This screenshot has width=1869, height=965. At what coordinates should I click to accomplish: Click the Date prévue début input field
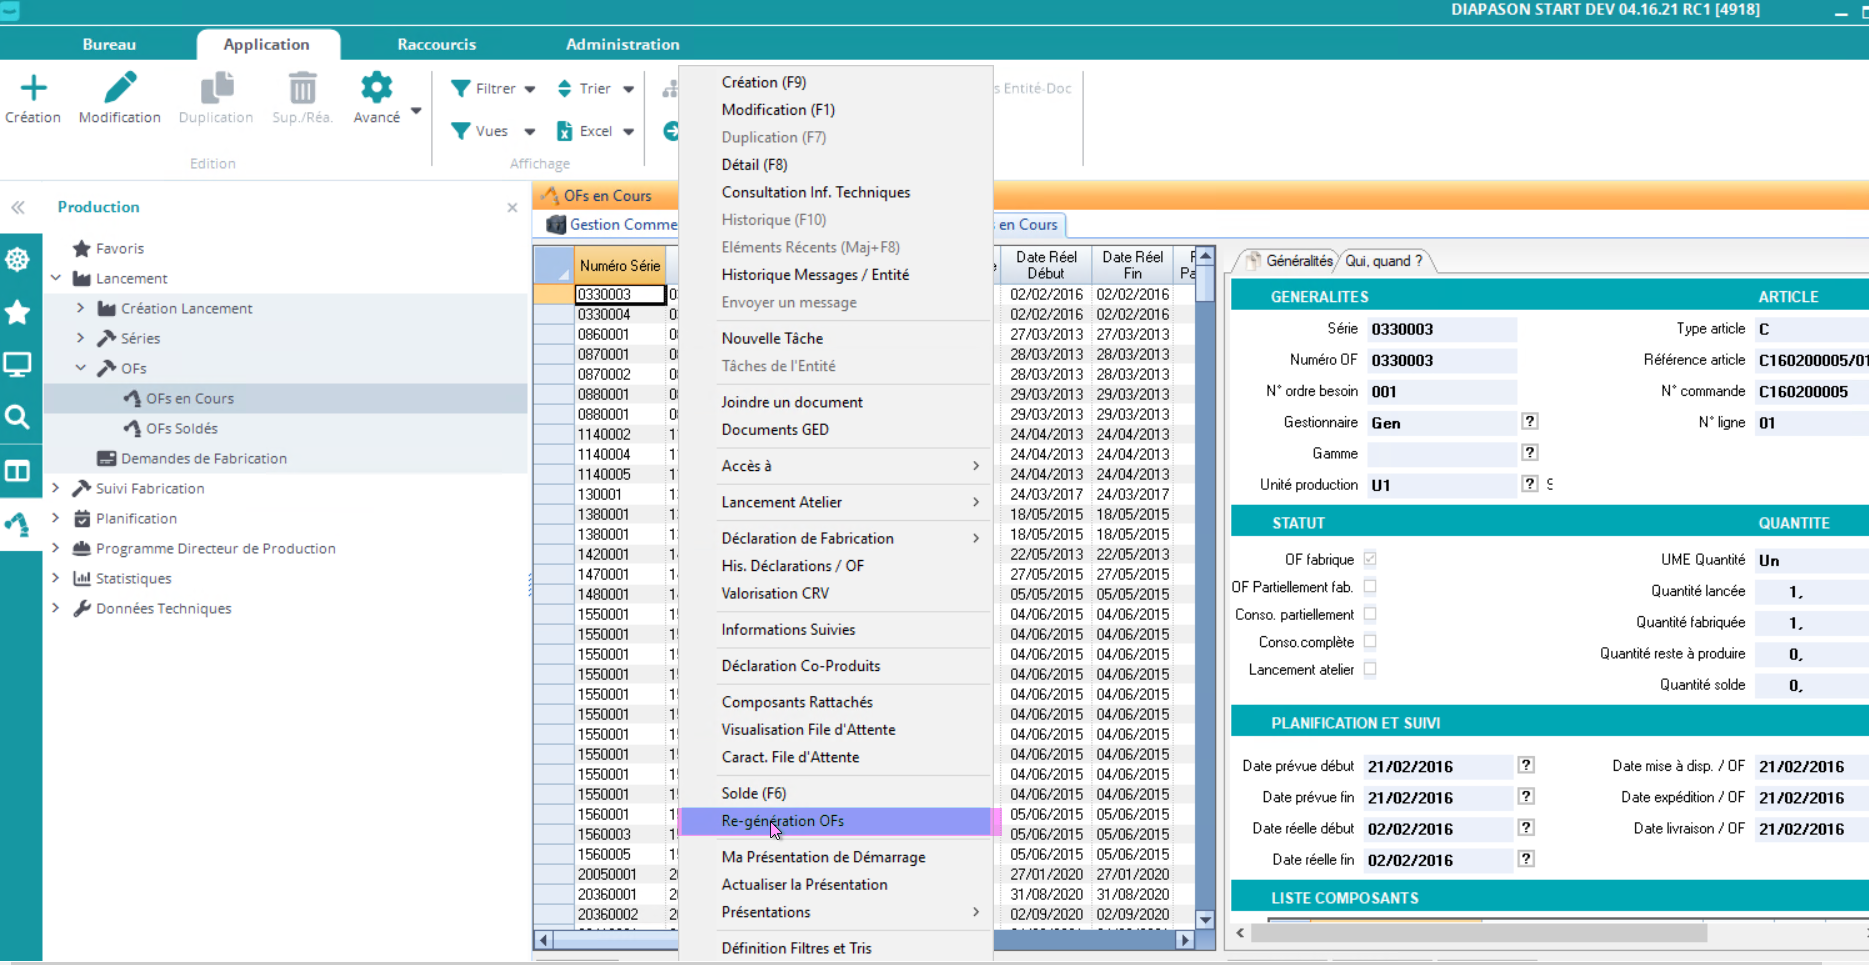(x=1438, y=767)
